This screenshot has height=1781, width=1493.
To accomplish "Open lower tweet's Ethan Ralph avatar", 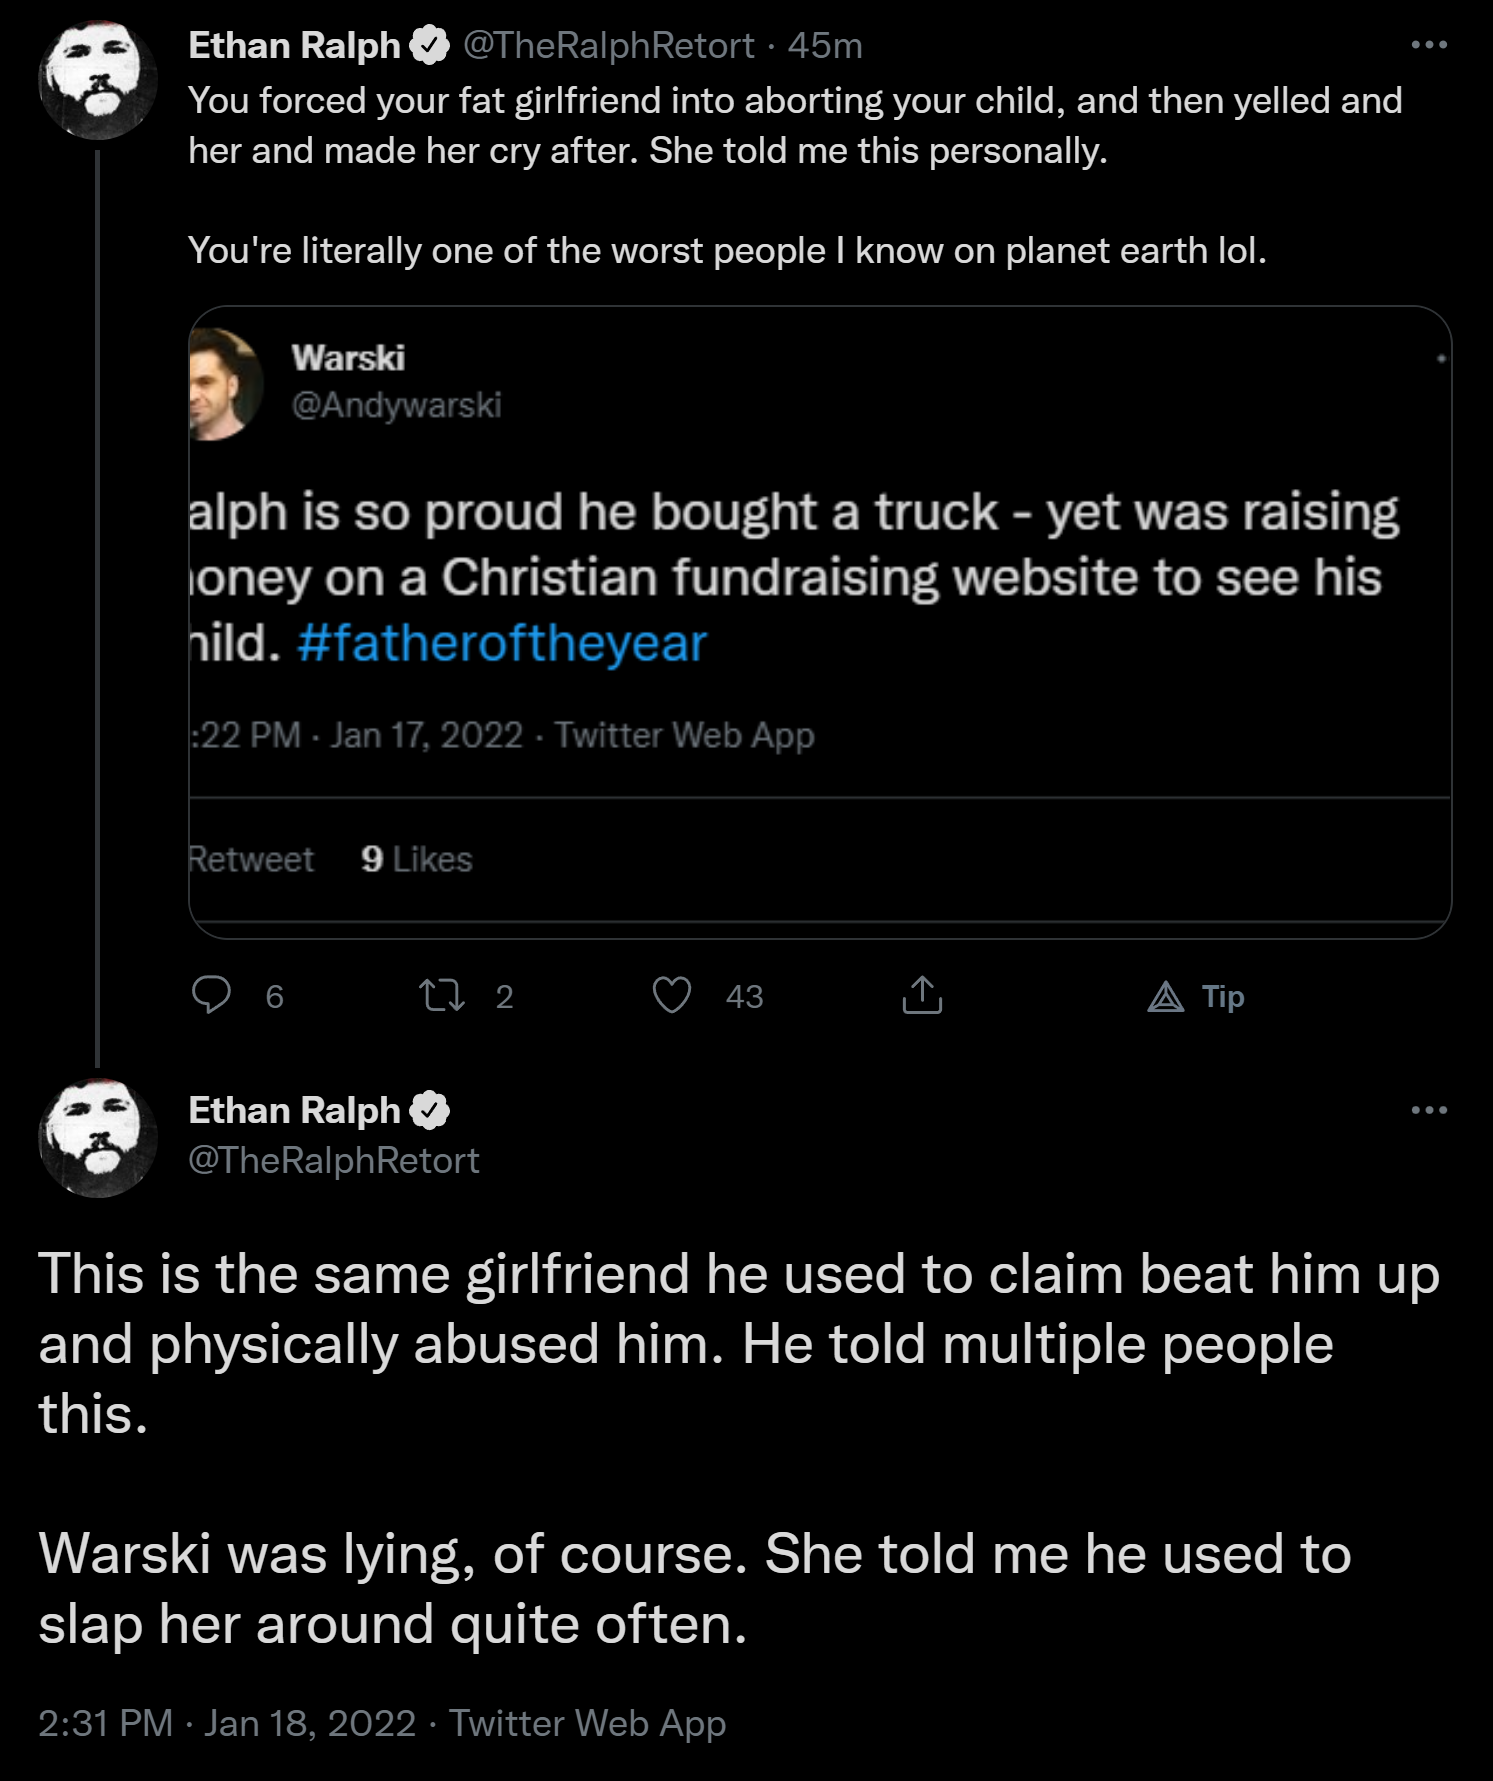I will [x=97, y=1138].
